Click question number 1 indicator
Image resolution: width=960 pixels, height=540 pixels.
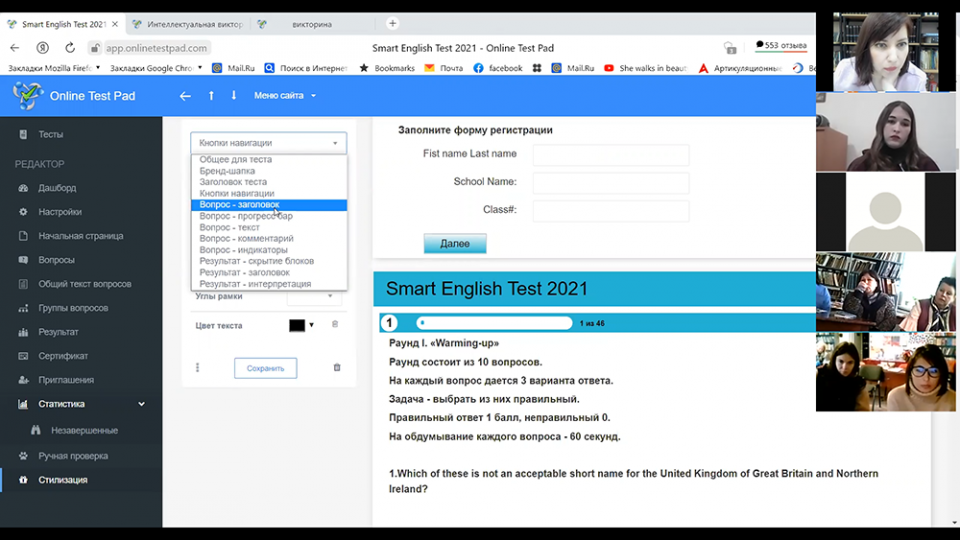[389, 323]
